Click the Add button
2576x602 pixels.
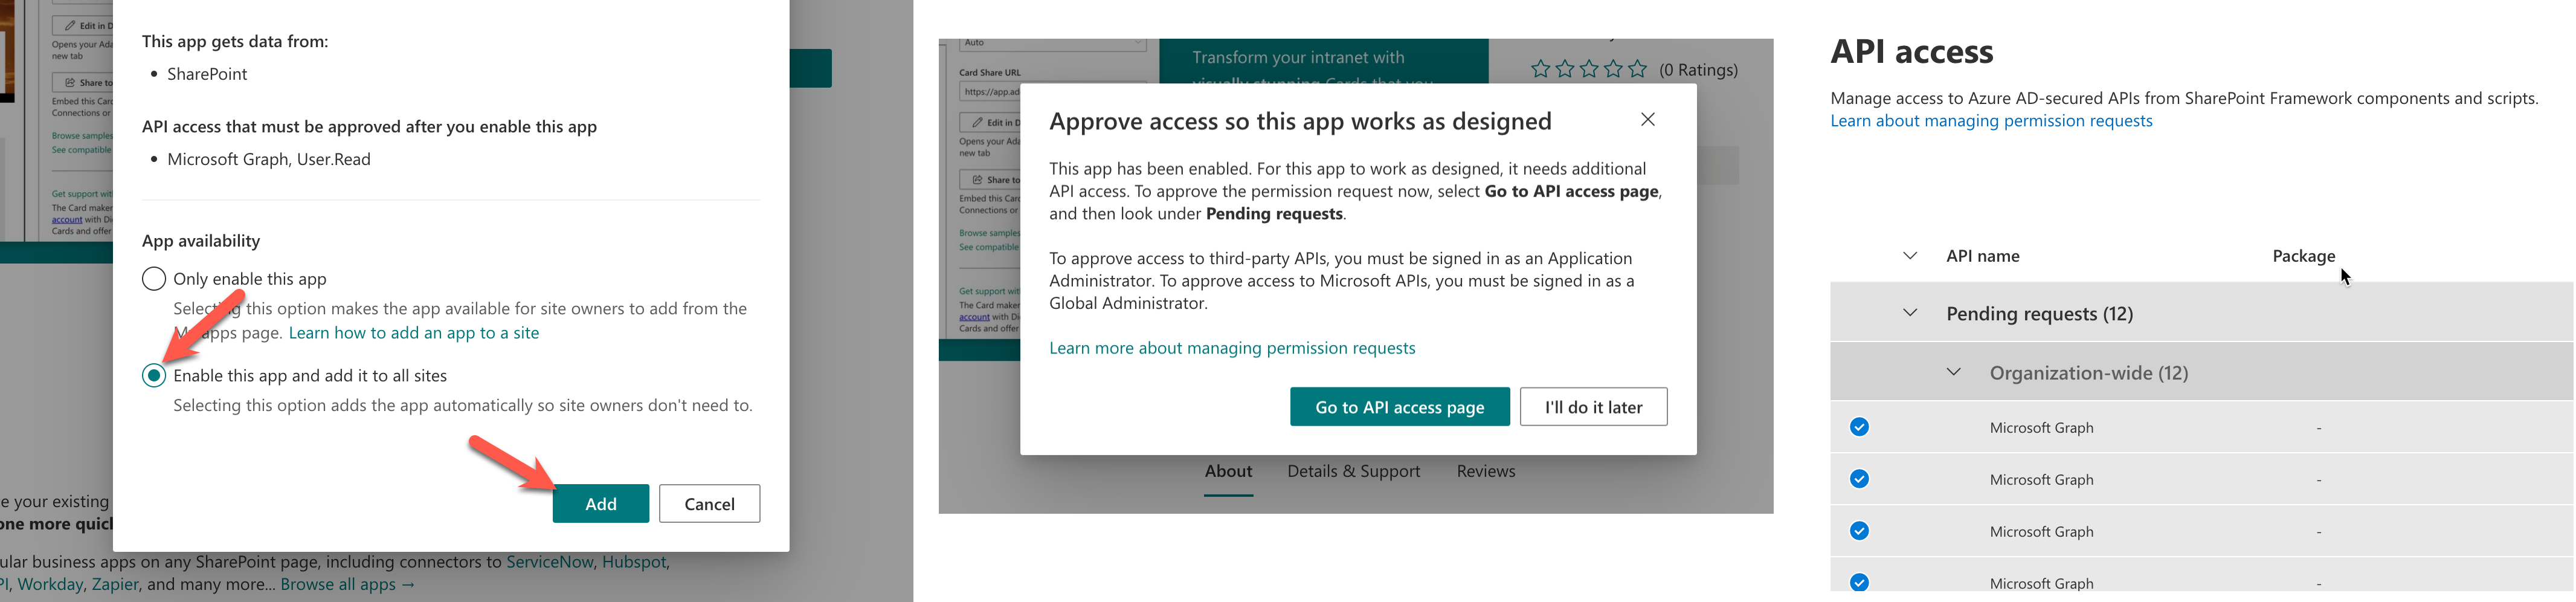[601, 504]
